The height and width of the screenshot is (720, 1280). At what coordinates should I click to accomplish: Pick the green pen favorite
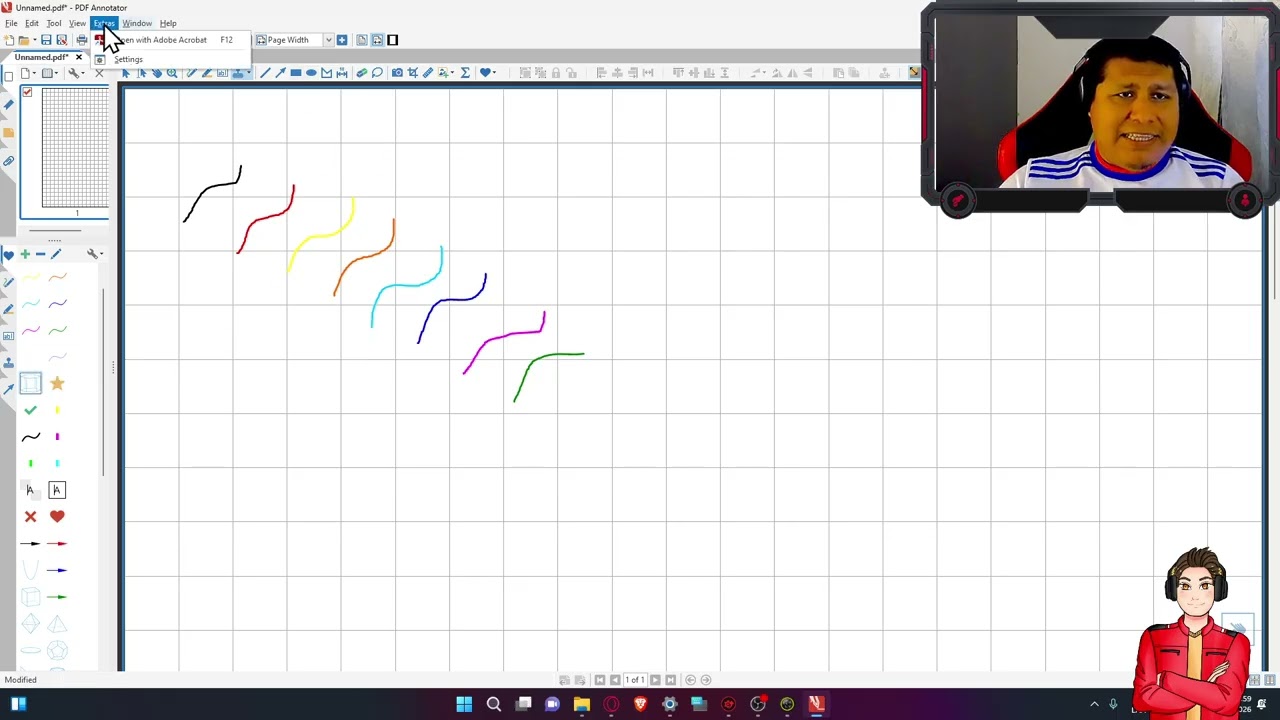(57, 330)
